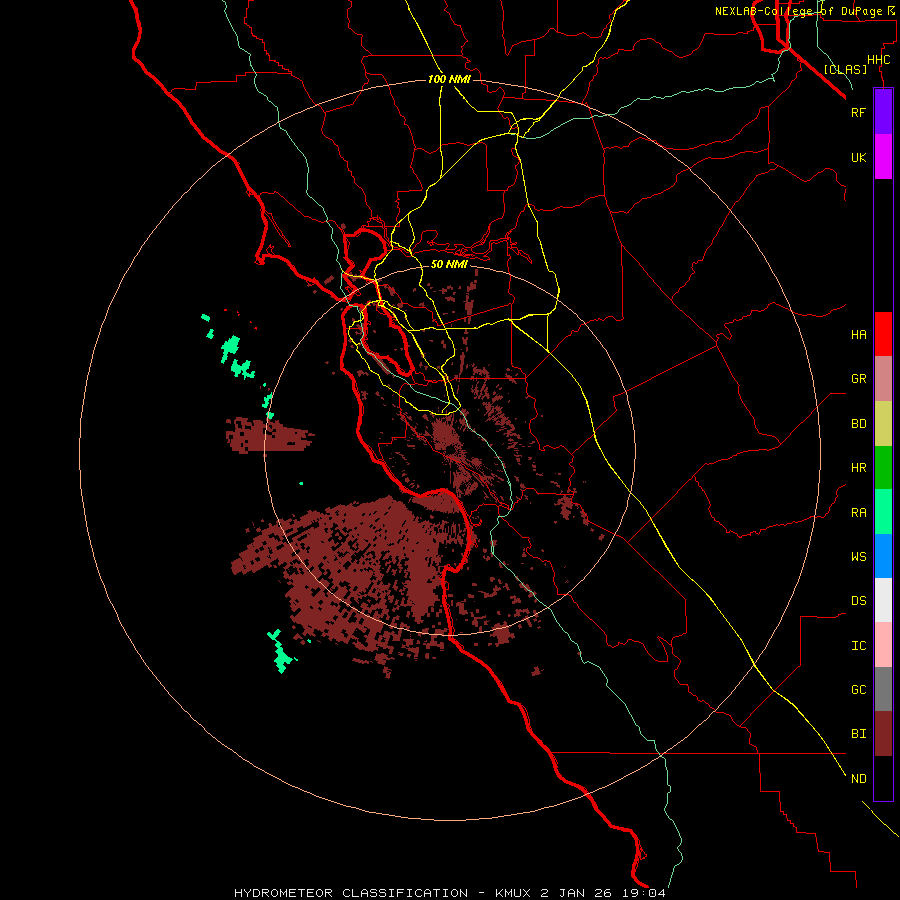Select the IC pink legend swatch
The height and width of the screenshot is (900, 900).
point(883,645)
